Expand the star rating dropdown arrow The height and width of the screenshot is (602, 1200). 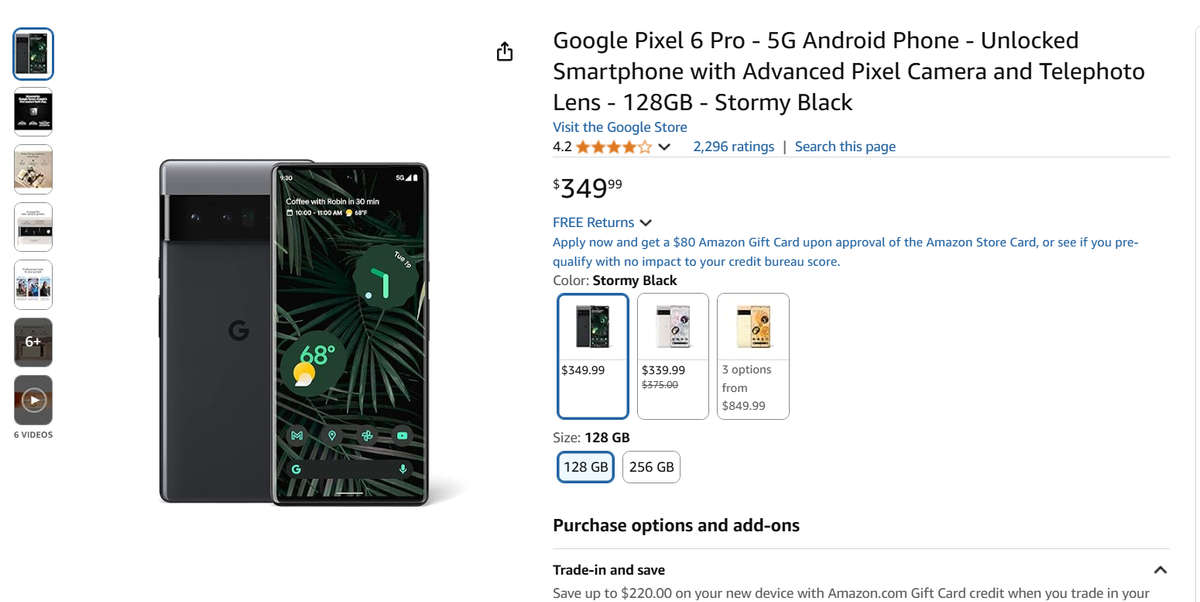(x=664, y=146)
